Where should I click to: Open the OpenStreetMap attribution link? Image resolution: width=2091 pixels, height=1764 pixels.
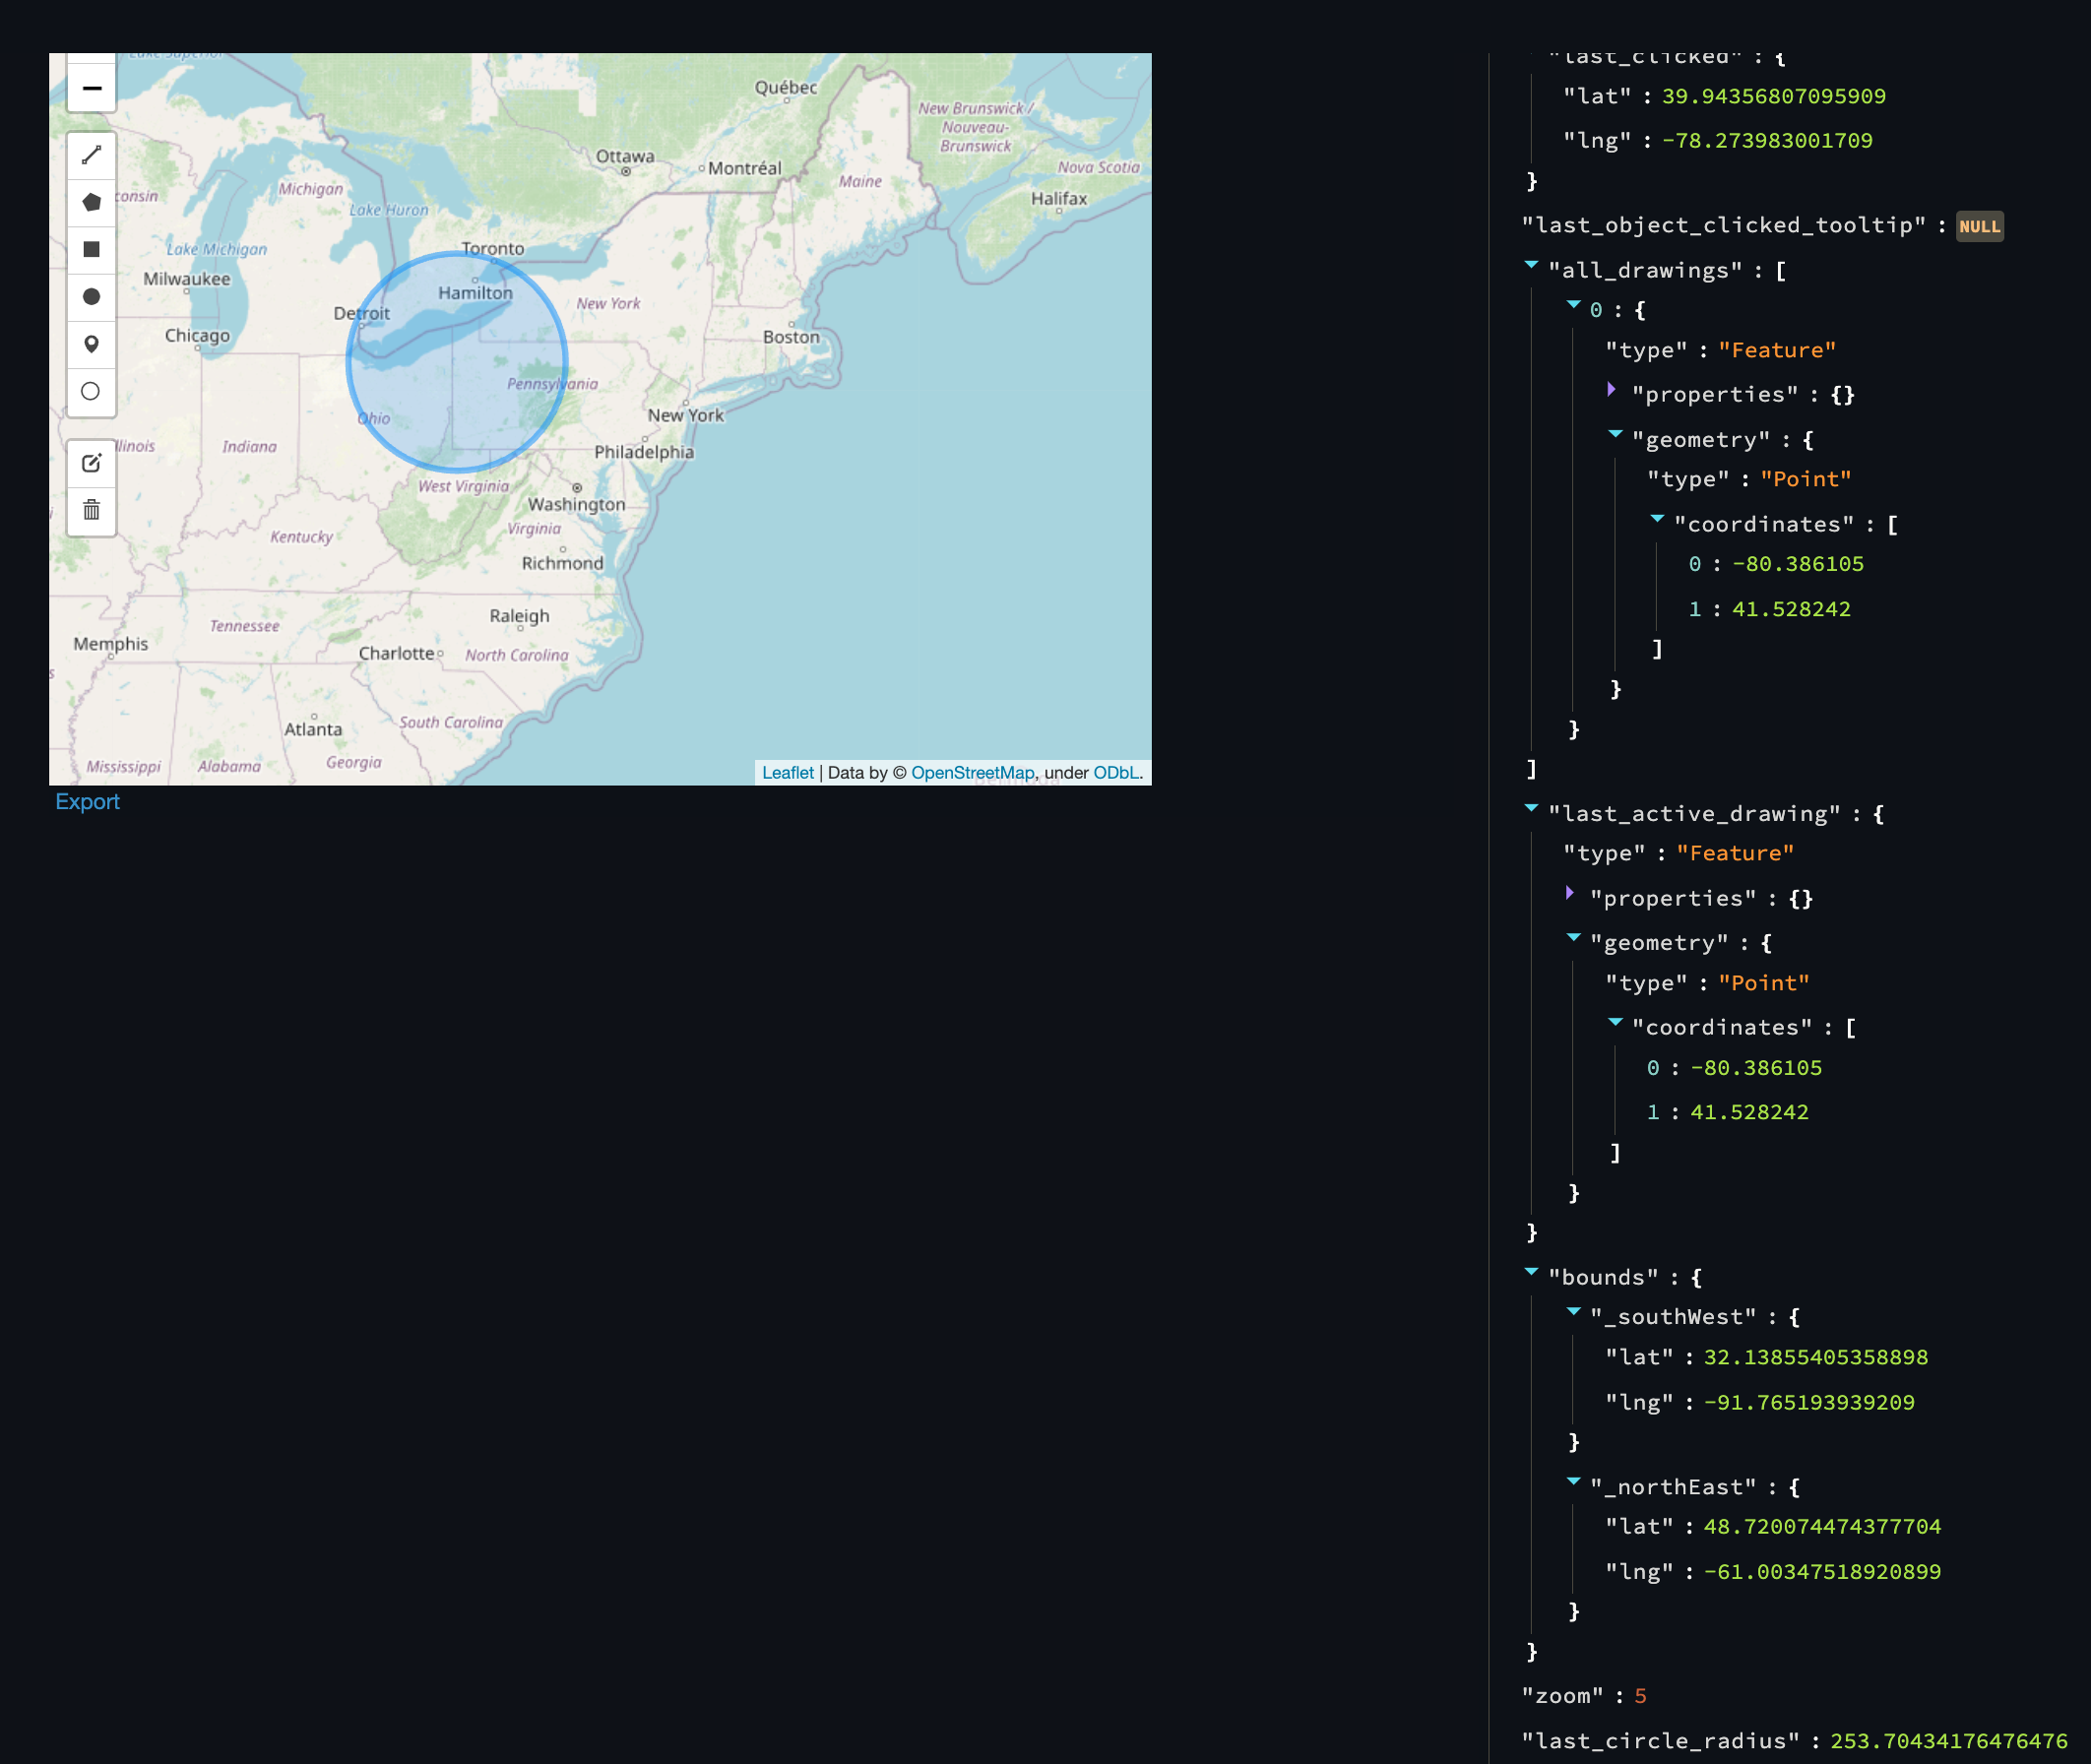click(972, 772)
